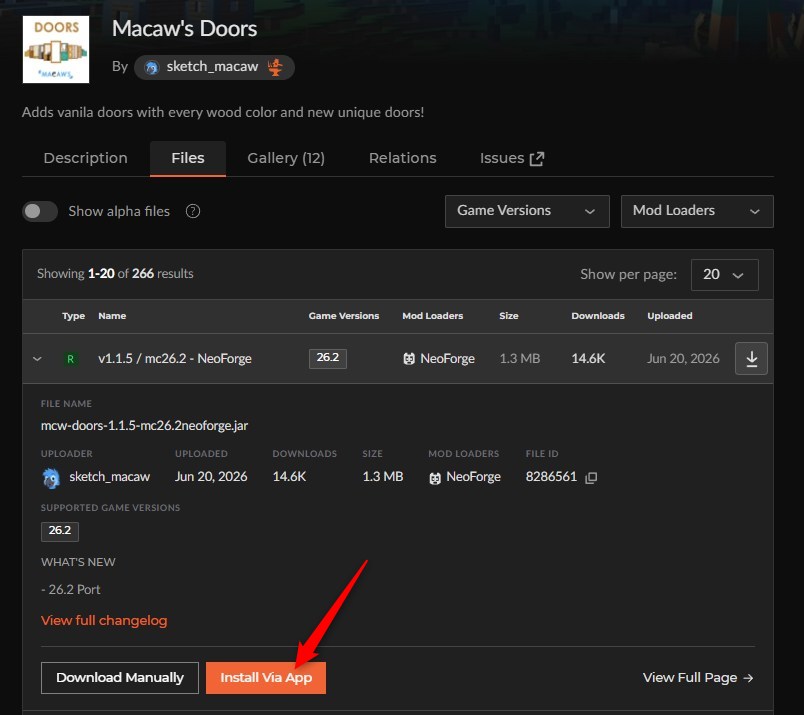The width and height of the screenshot is (804, 715).
Task: Open the Issues external link tab
Action: [x=512, y=158]
